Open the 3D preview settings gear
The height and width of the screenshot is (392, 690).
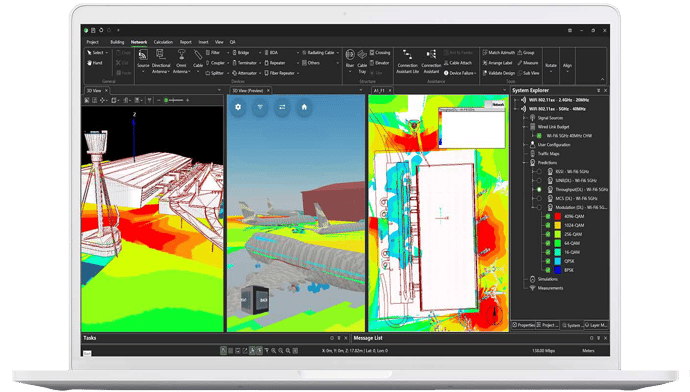[x=238, y=107]
